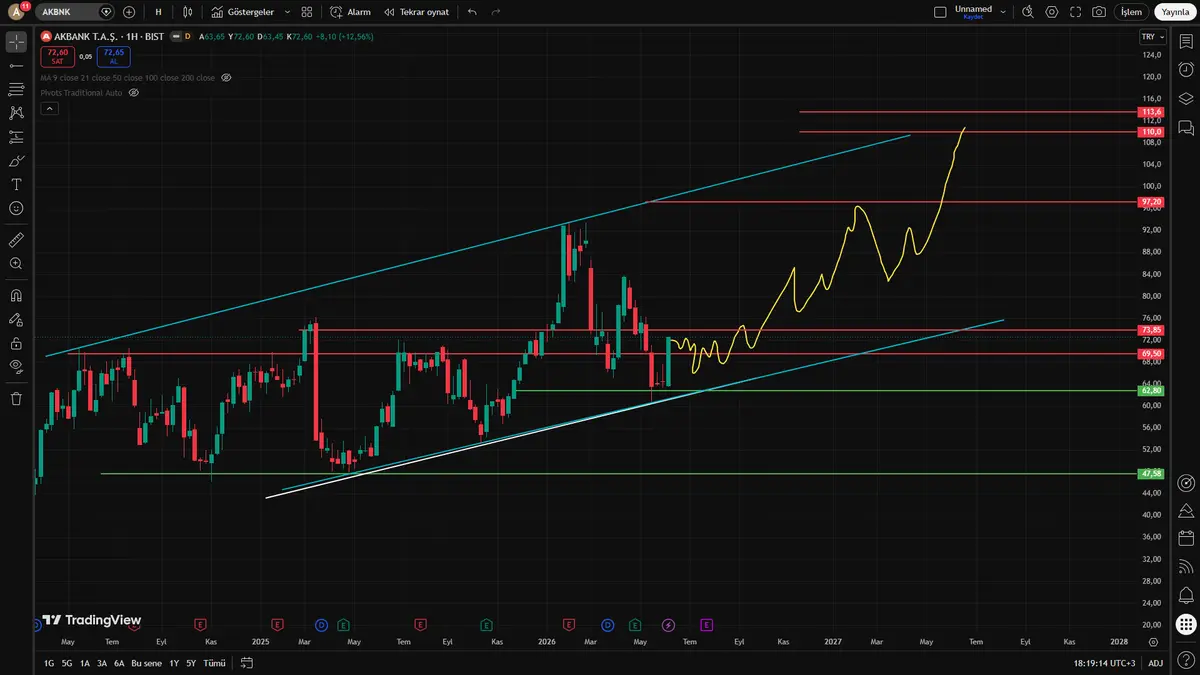Click the Yayınla publish button
Image resolution: width=1200 pixels, height=675 pixels.
click(x=1175, y=12)
